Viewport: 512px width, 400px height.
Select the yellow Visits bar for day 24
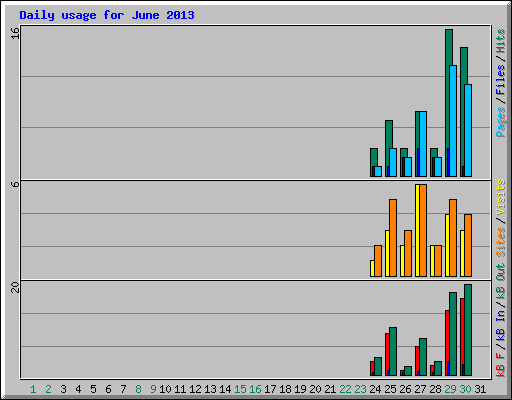coord(372,268)
